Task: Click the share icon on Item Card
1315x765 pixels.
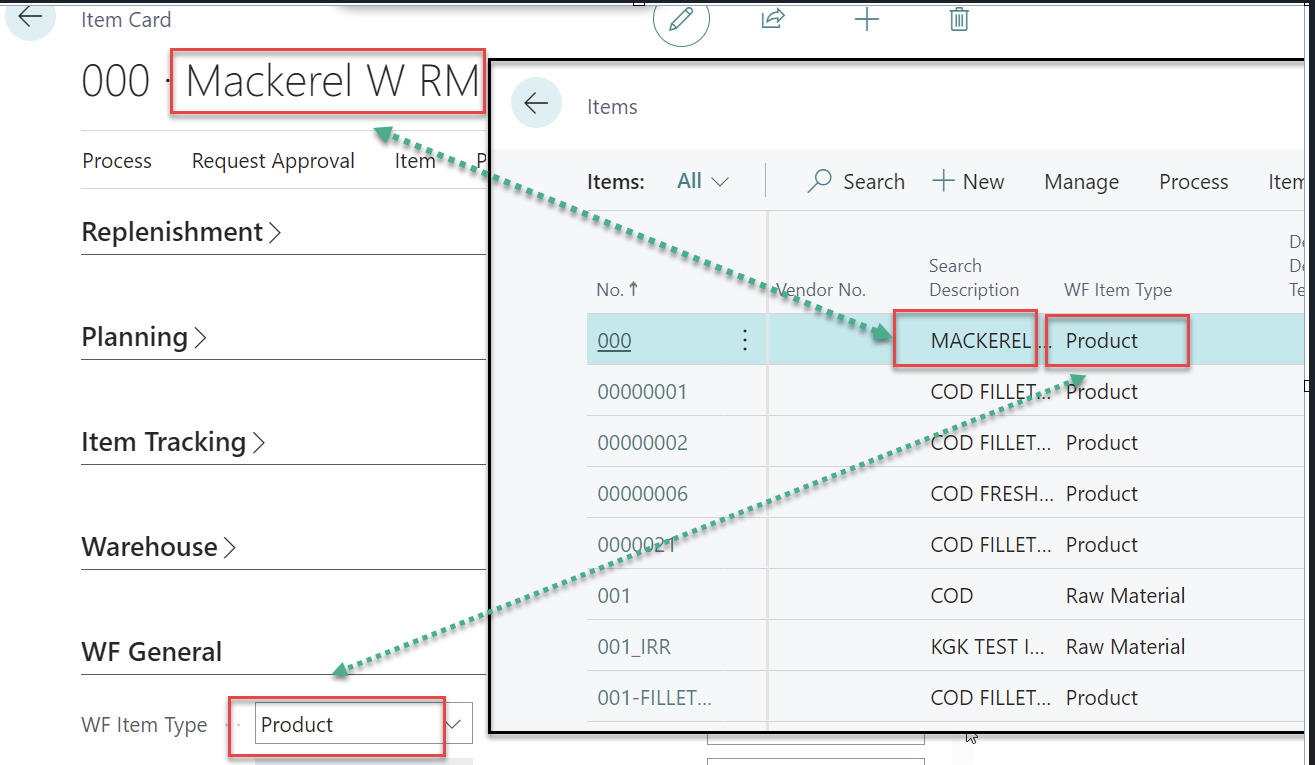Action: coord(772,19)
